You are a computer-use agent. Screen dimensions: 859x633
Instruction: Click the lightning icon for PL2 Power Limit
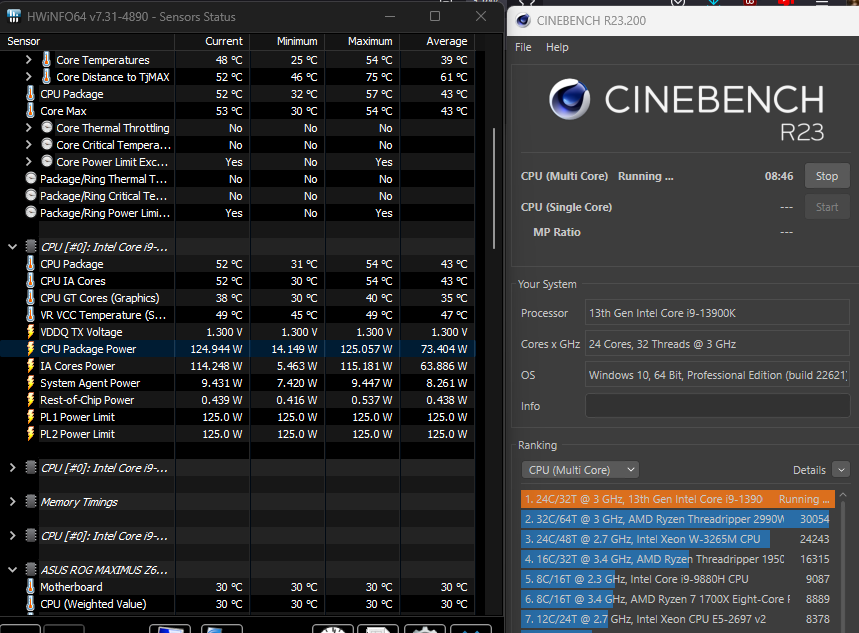31,433
